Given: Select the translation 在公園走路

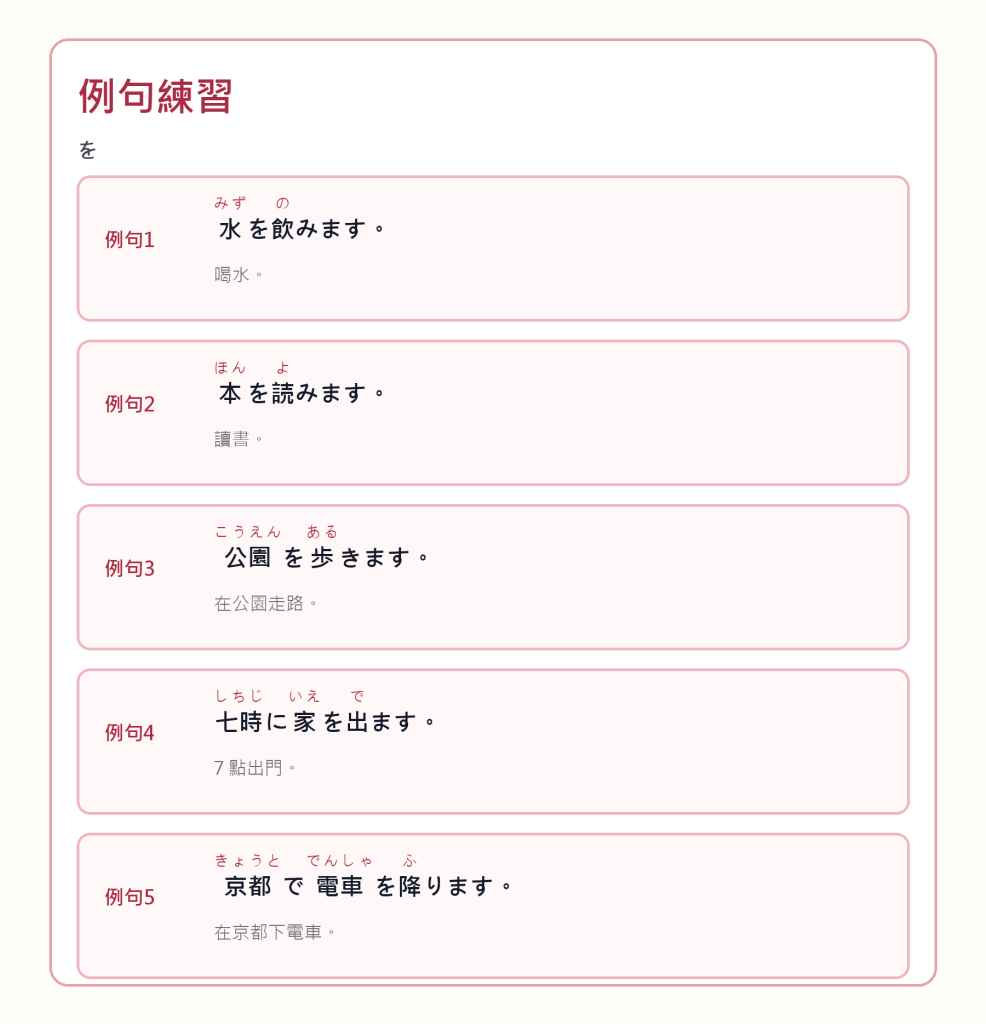Looking at the screenshot, I should [x=266, y=603].
